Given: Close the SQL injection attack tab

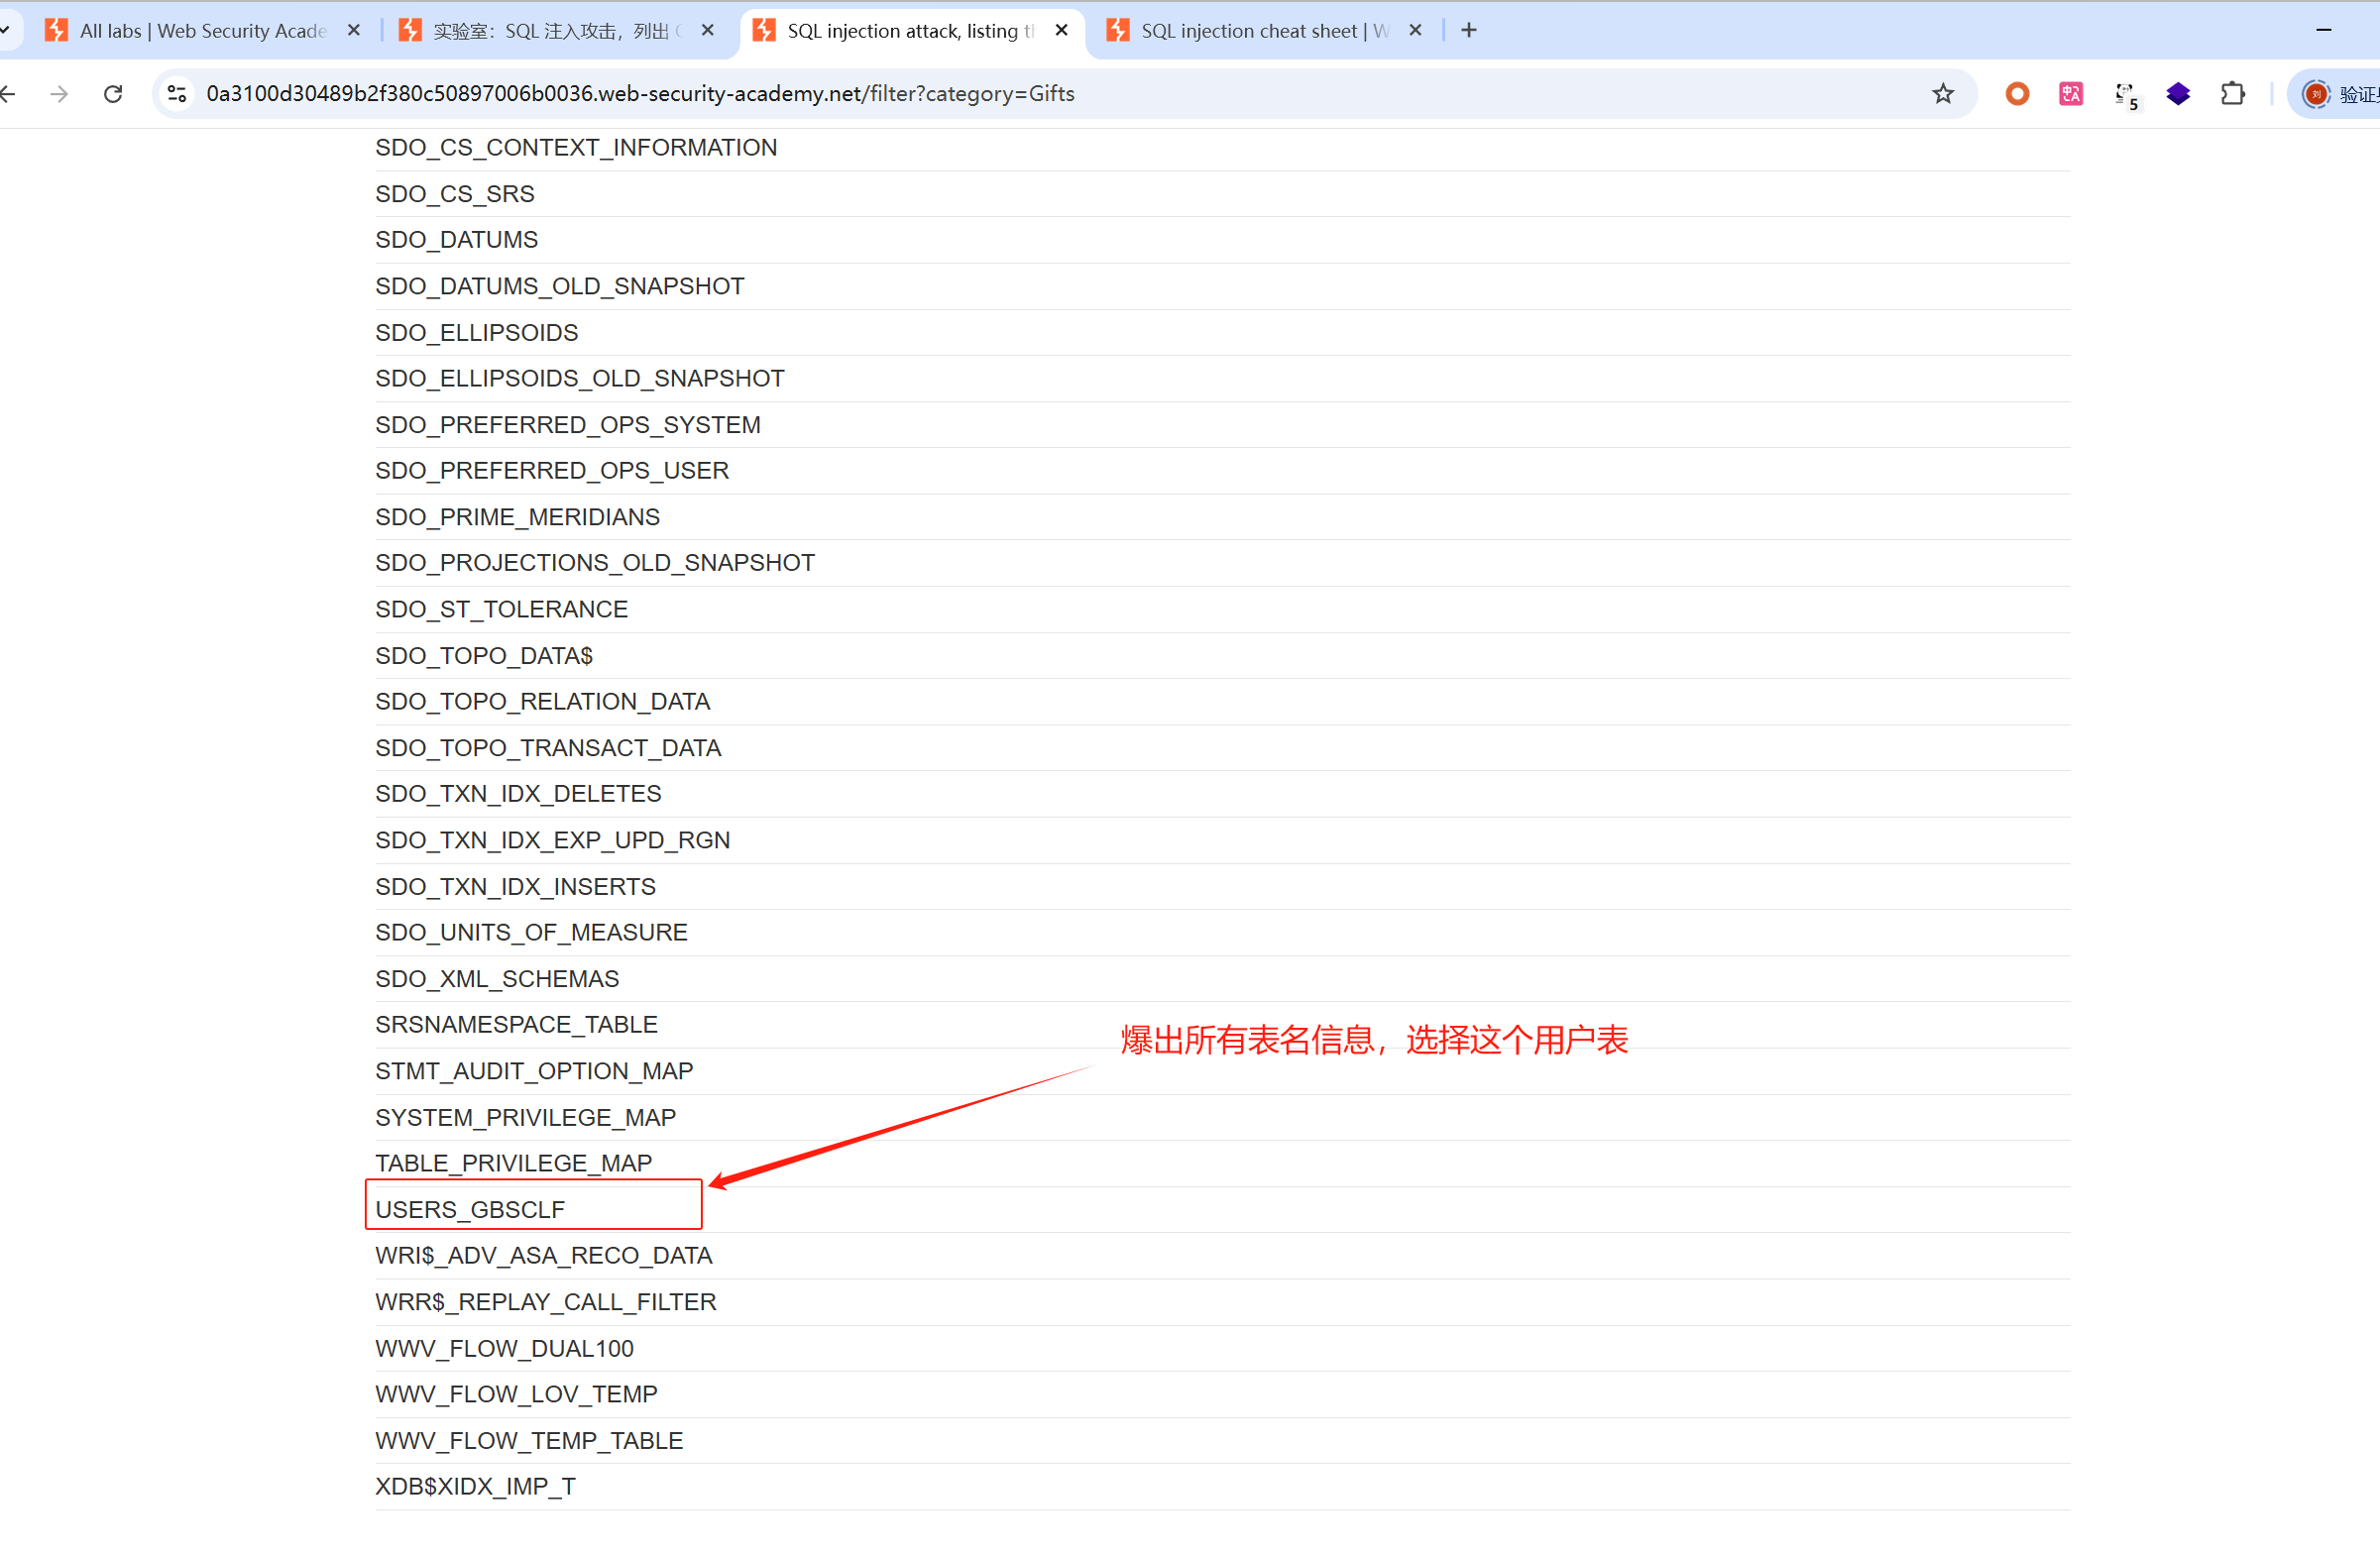Looking at the screenshot, I should [1061, 31].
